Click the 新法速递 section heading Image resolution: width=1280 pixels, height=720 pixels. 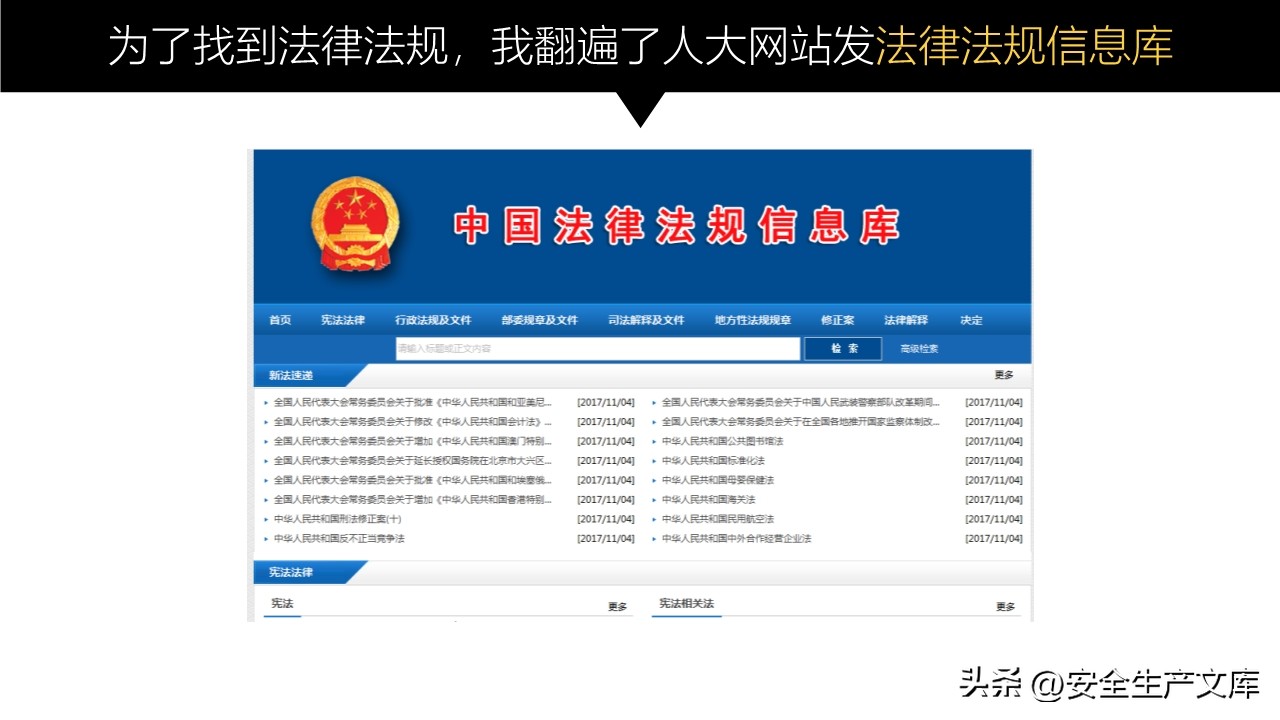pyautogui.click(x=290, y=376)
